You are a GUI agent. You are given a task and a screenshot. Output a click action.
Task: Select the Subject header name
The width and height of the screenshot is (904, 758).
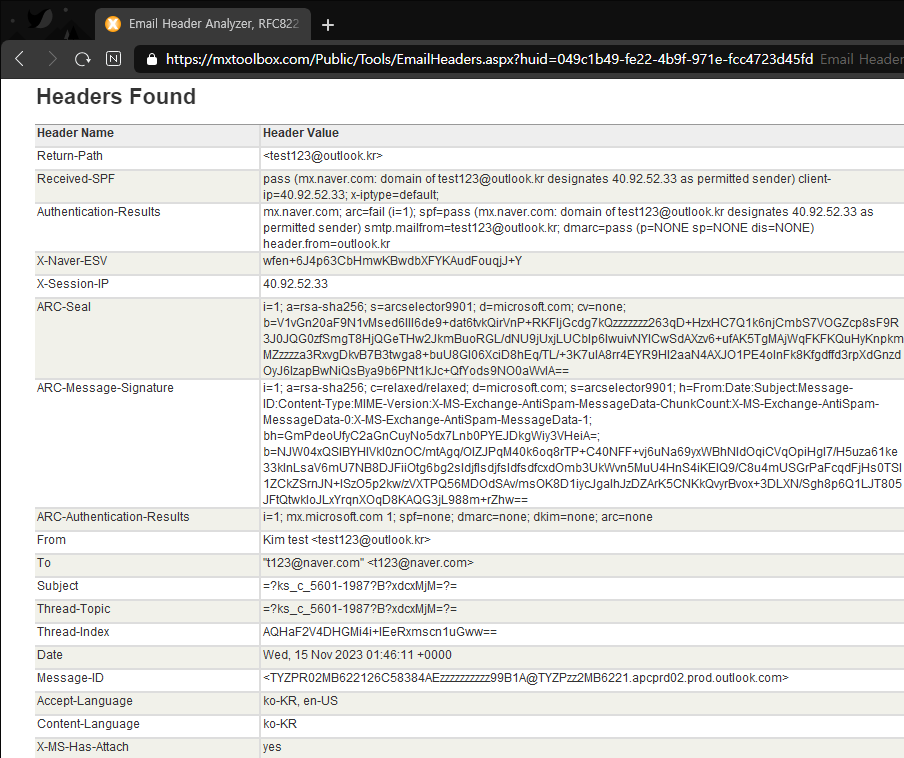tap(58, 586)
